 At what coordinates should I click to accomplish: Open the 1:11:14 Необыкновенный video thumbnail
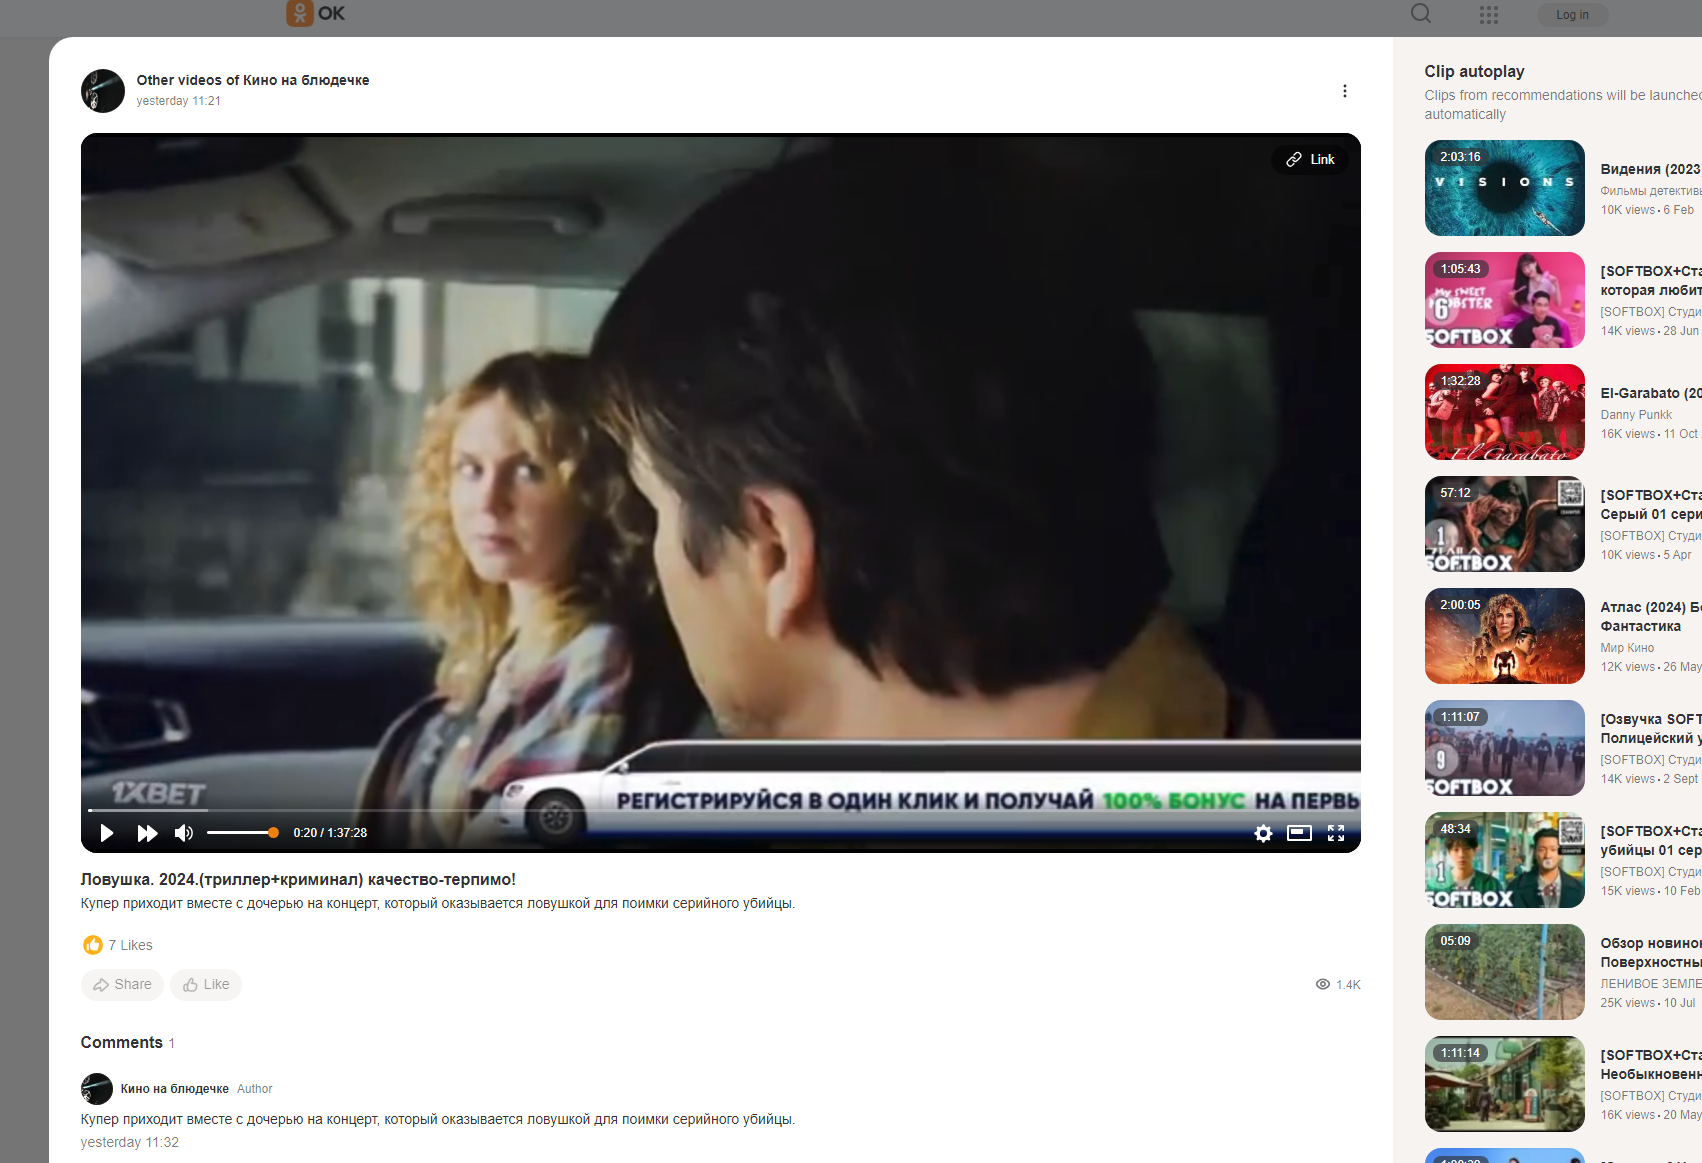click(1504, 1084)
